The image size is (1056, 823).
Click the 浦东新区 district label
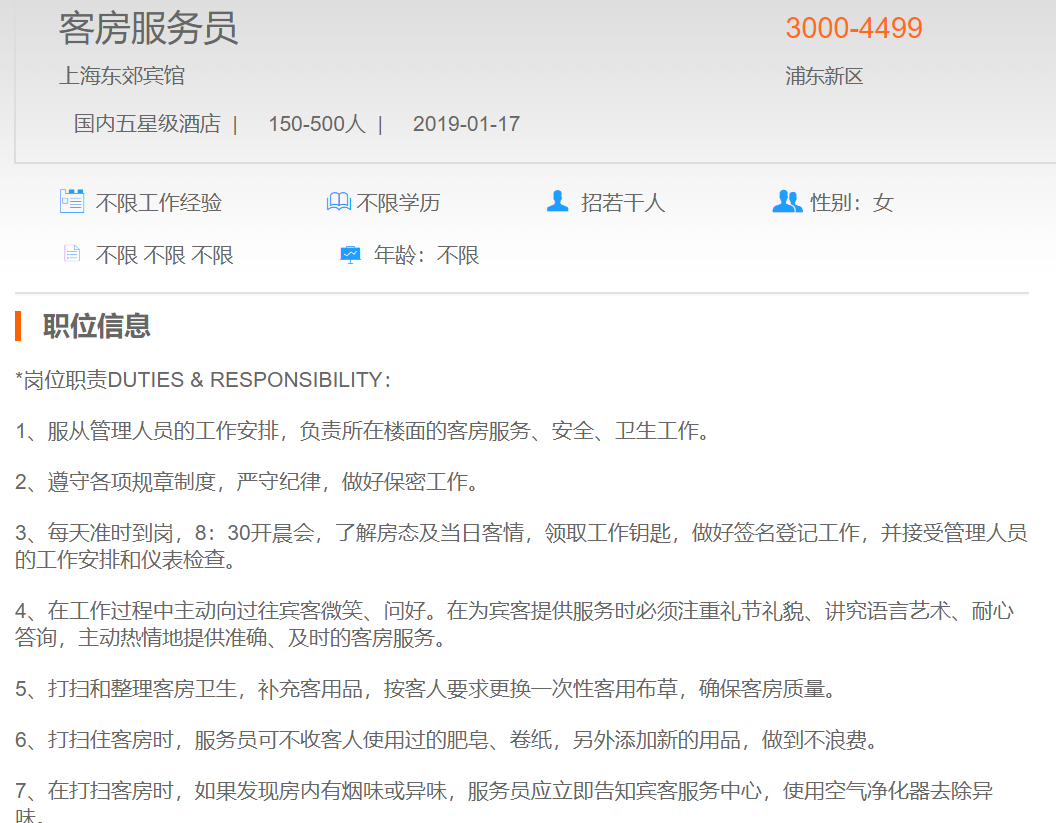tap(824, 76)
